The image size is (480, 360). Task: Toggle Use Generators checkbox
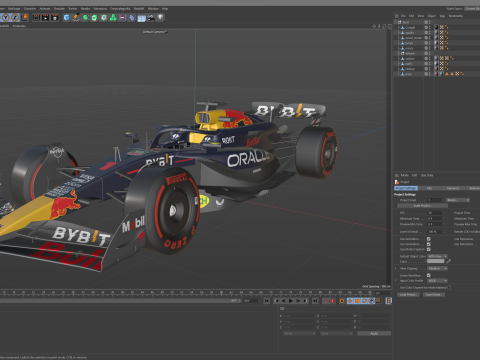[429, 244]
